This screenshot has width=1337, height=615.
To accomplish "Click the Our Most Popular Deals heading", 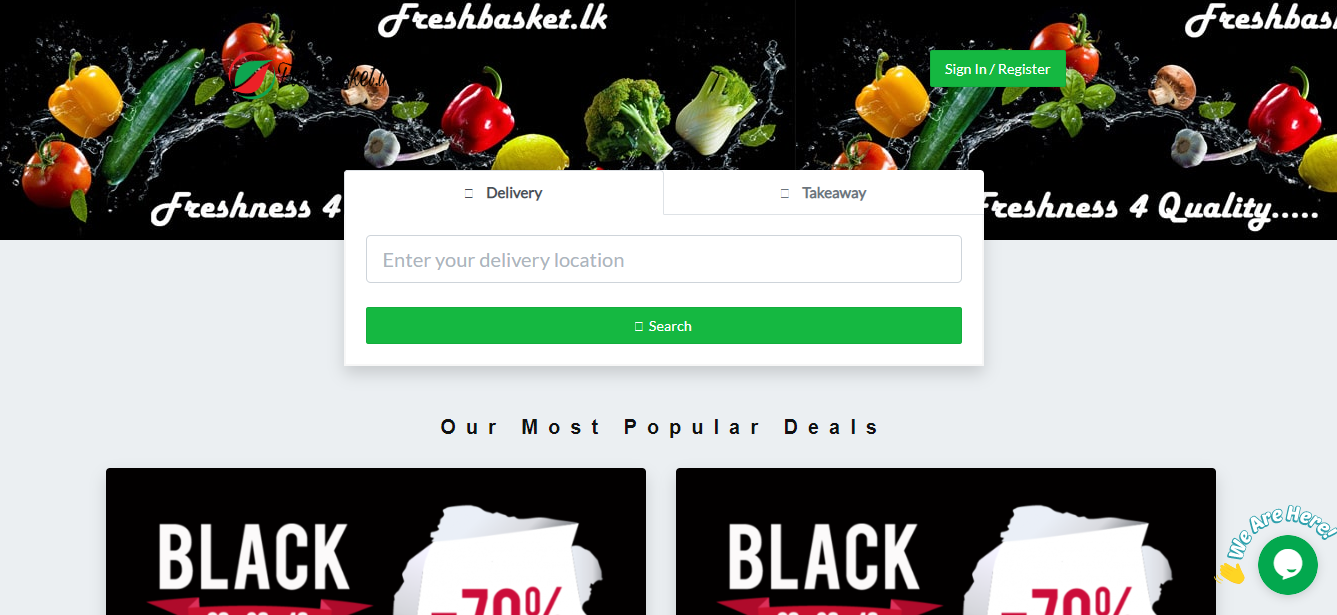I will pyautogui.click(x=661, y=427).
